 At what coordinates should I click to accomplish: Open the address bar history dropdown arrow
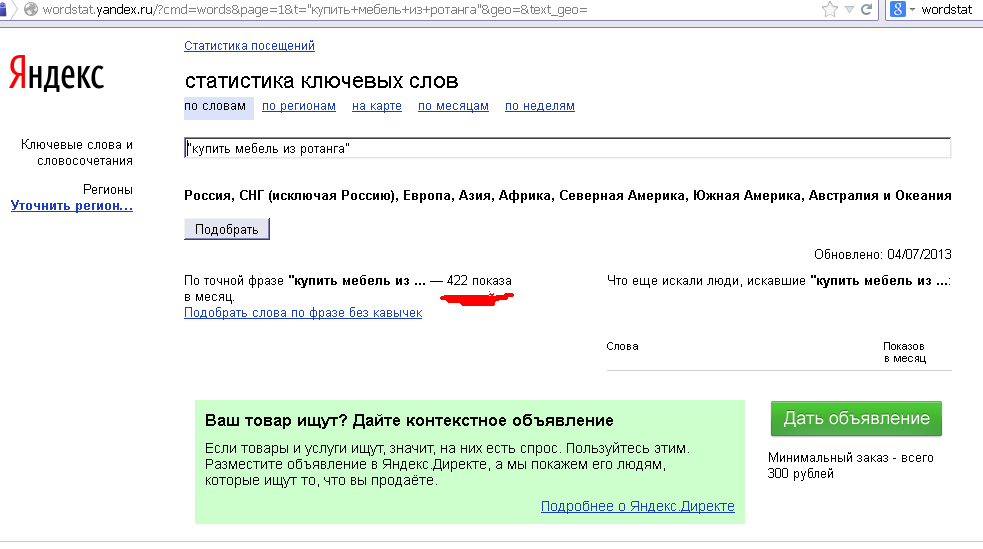pos(849,9)
